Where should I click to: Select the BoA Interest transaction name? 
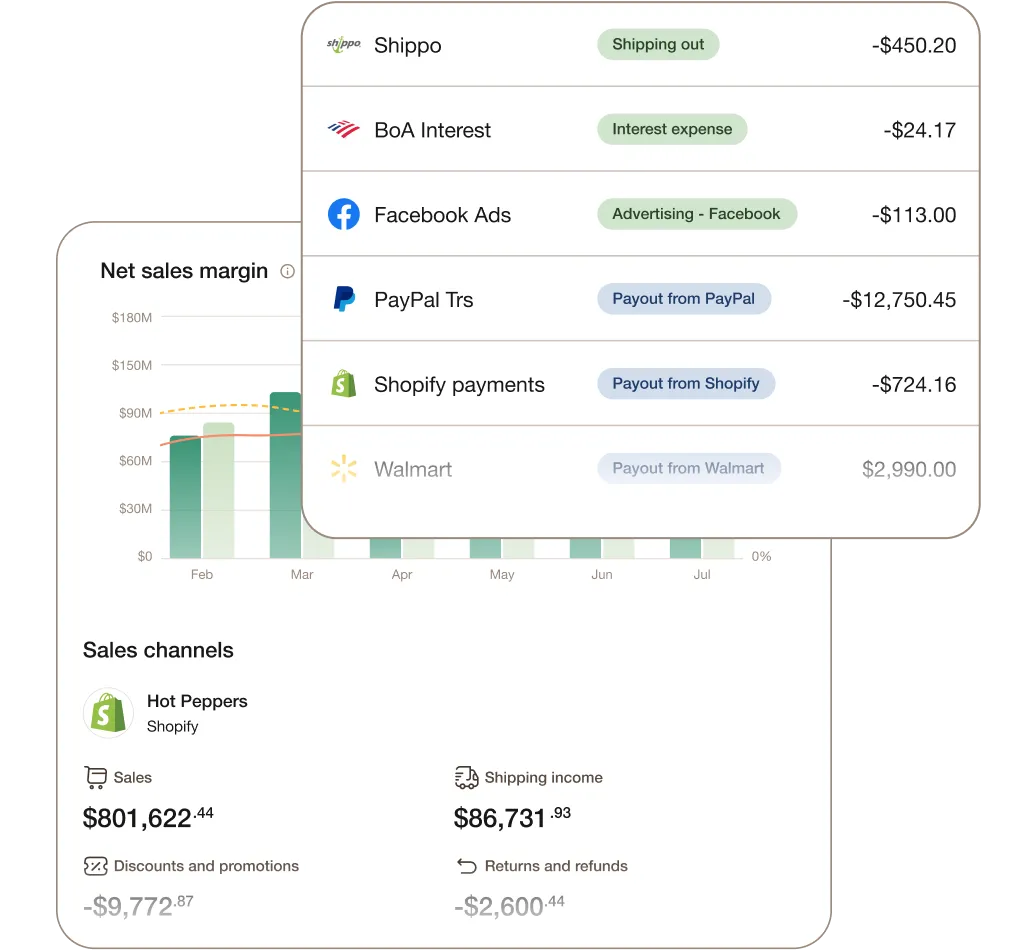(432, 130)
